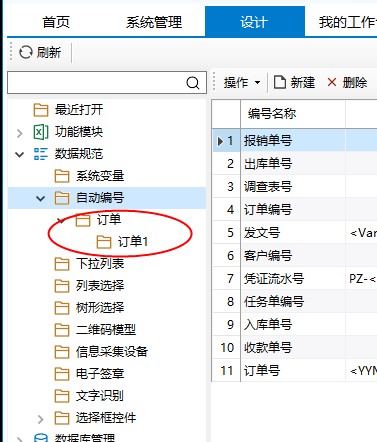Select the 订单1 tree item label

[132, 242]
